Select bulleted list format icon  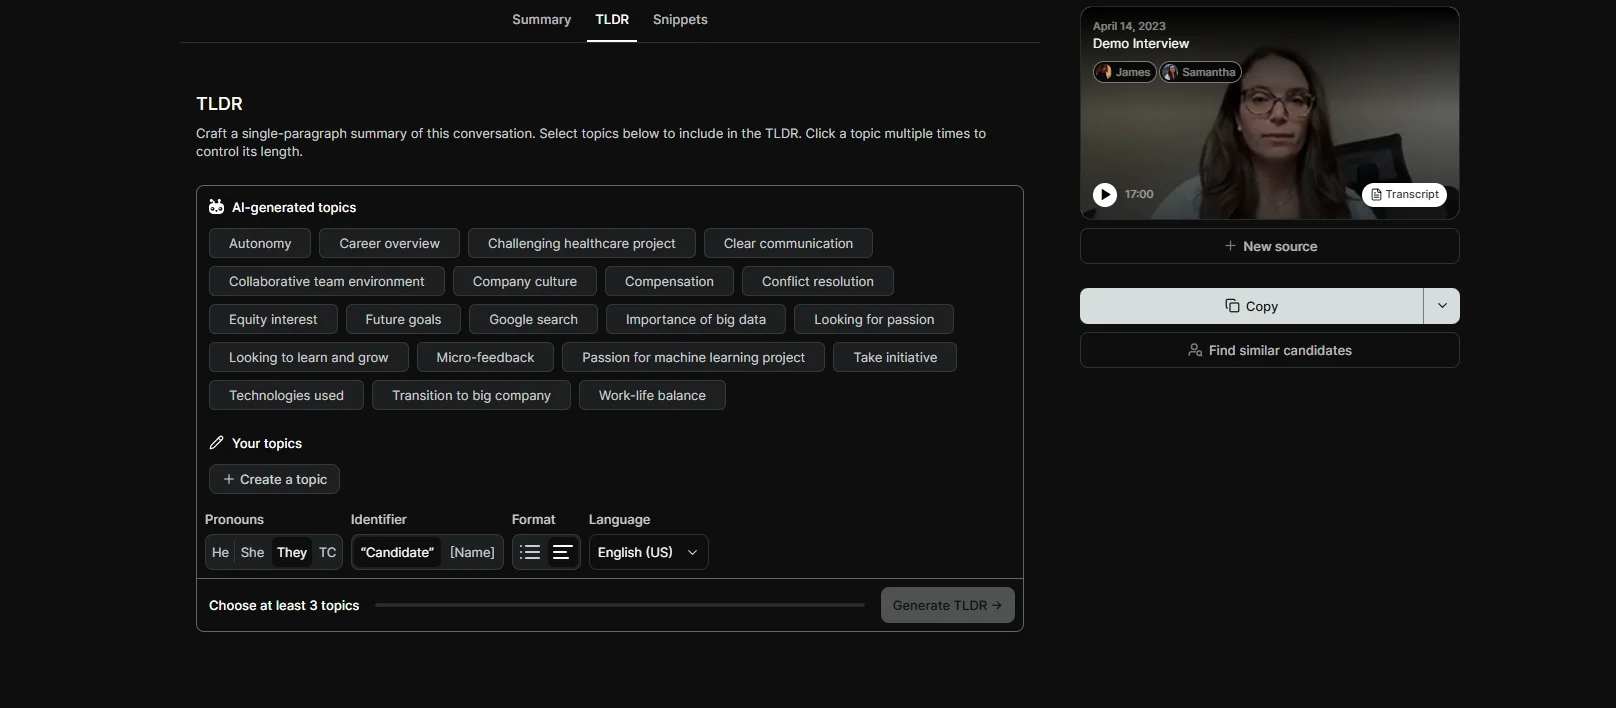click(530, 552)
